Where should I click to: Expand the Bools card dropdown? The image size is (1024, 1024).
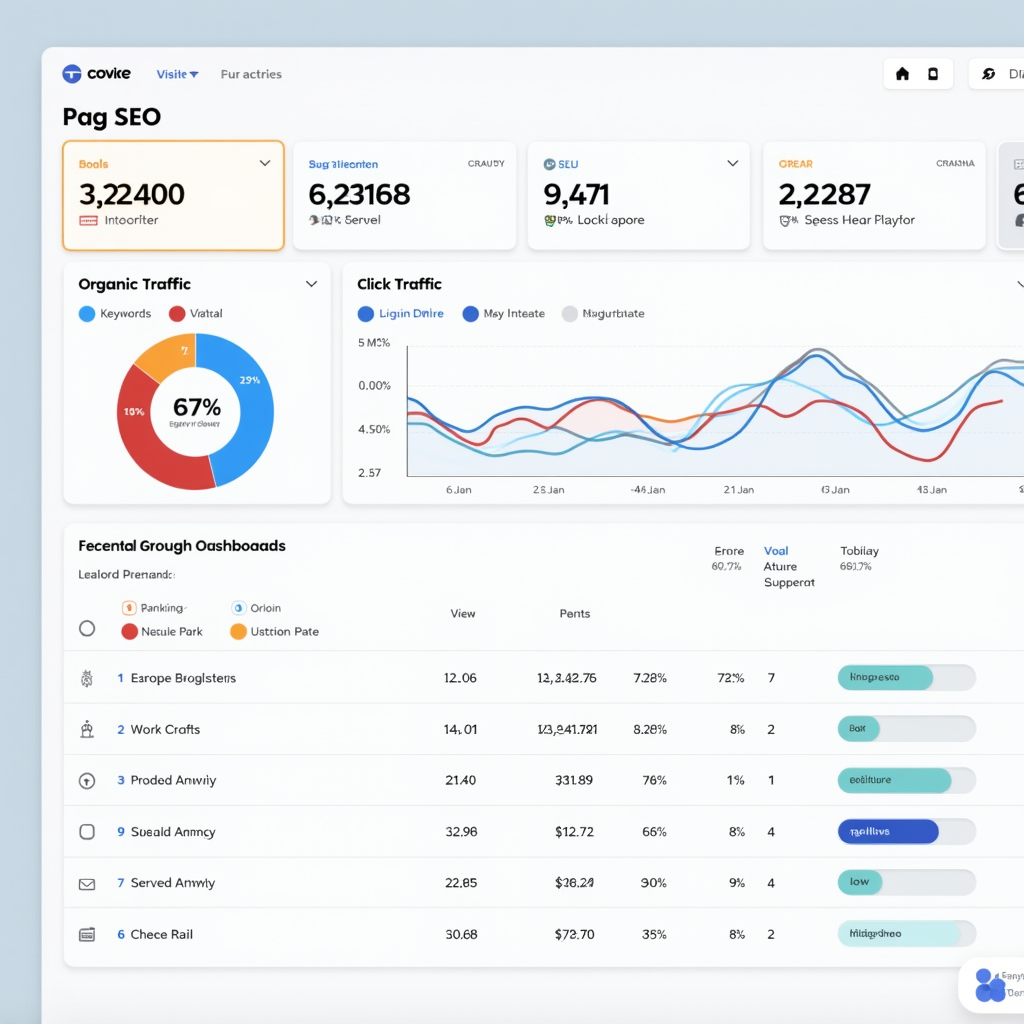coord(265,162)
